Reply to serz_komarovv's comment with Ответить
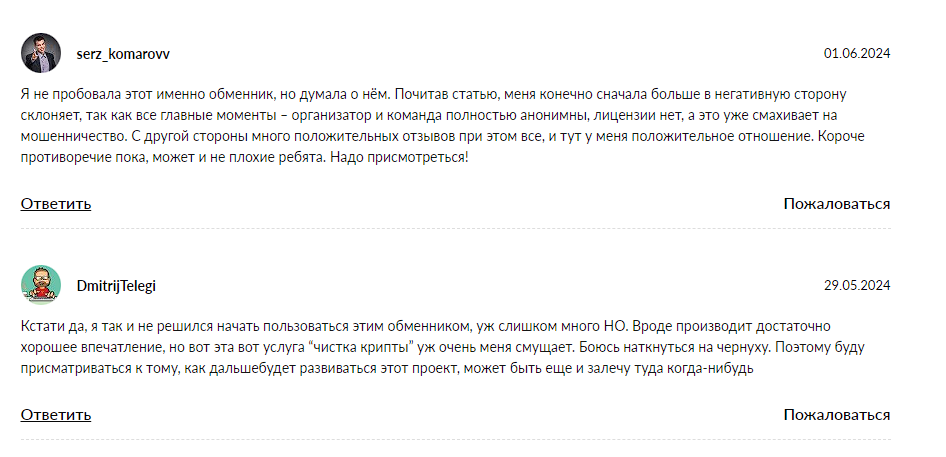The image size is (946, 457). click(56, 204)
